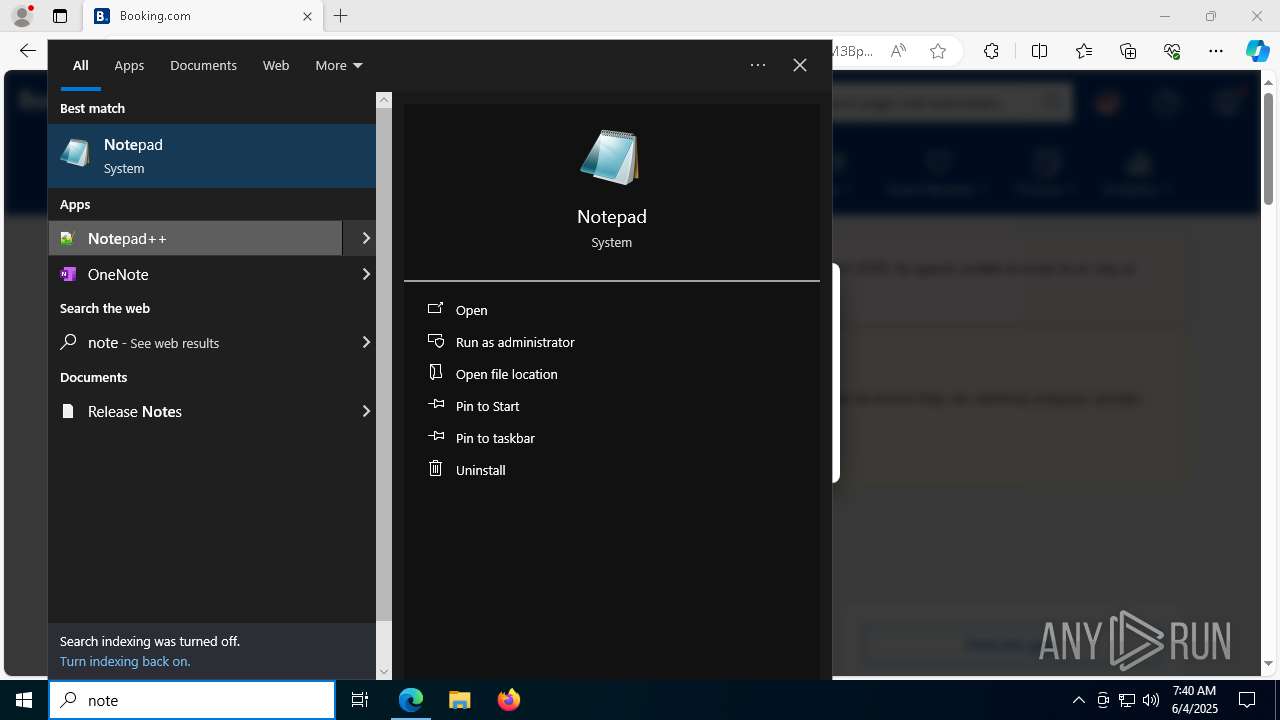Click the Edge profile avatar icon
The width and height of the screenshot is (1280, 720).
(22, 16)
